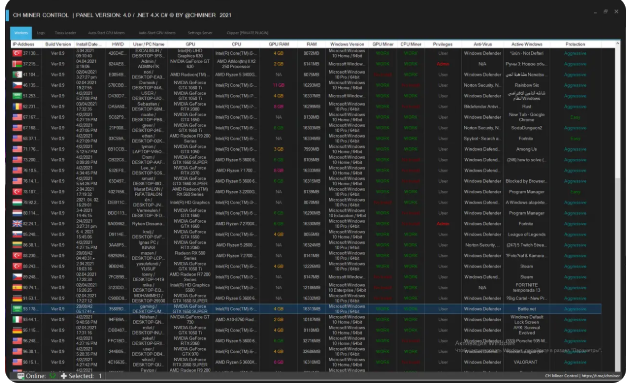Select the 11 GB cell in Rainbow Six row
The width and height of the screenshot is (628, 385).
tap(279, 85)
